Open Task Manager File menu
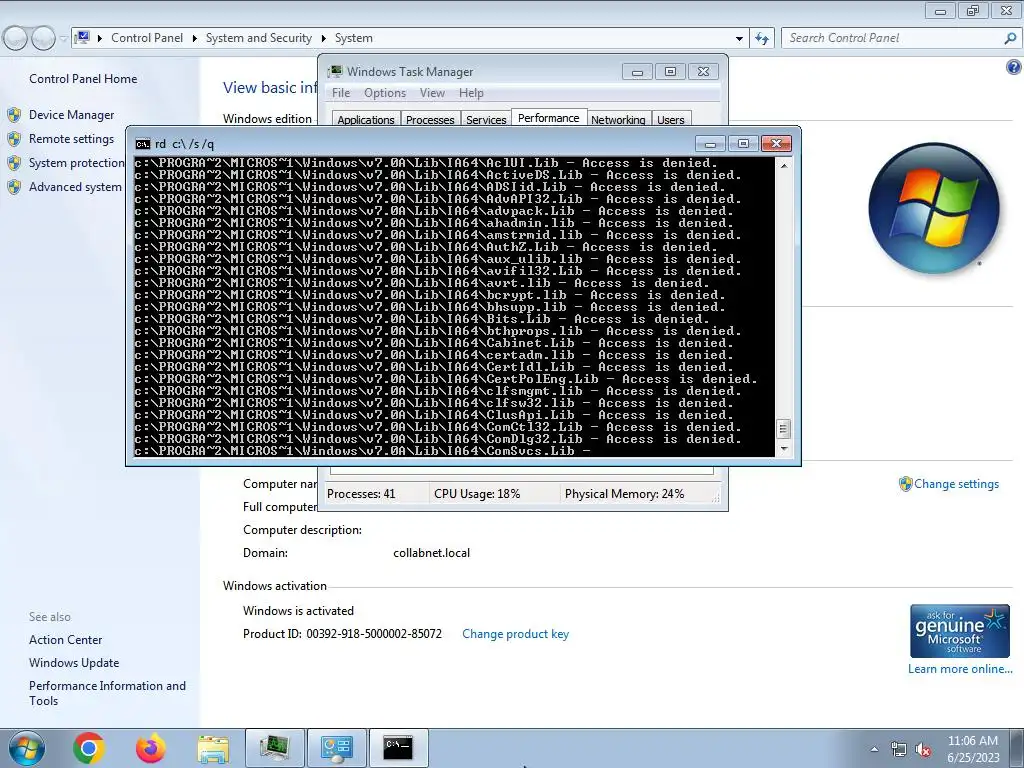The width and height of the screenshot is (1024, 768). (x=341, y=93)
